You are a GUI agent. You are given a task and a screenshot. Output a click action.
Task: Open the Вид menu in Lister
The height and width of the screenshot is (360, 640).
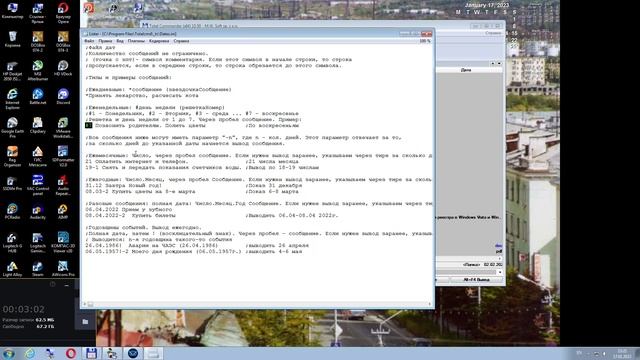click(x=120, y=41)
